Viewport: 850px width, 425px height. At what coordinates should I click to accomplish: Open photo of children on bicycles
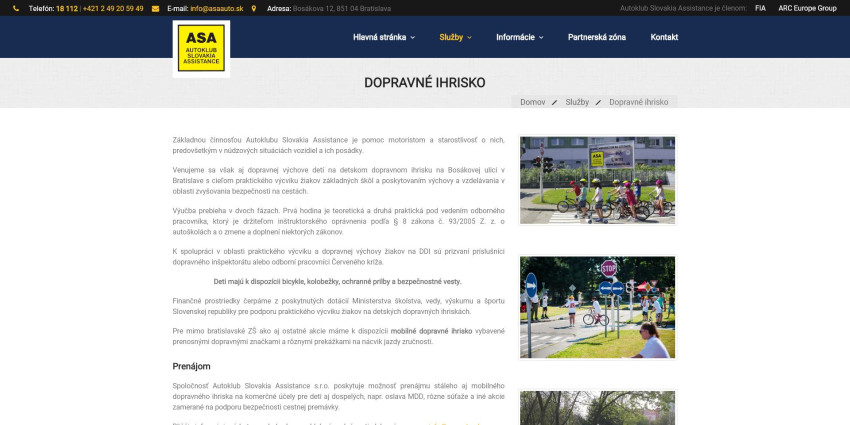pos(597,180)
